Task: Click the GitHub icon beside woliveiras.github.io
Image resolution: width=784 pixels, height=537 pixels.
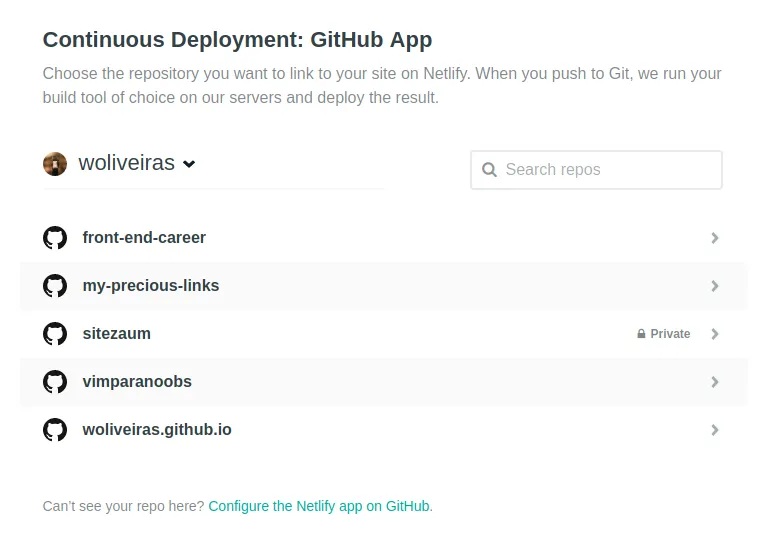Action: (x=55, y=430)
